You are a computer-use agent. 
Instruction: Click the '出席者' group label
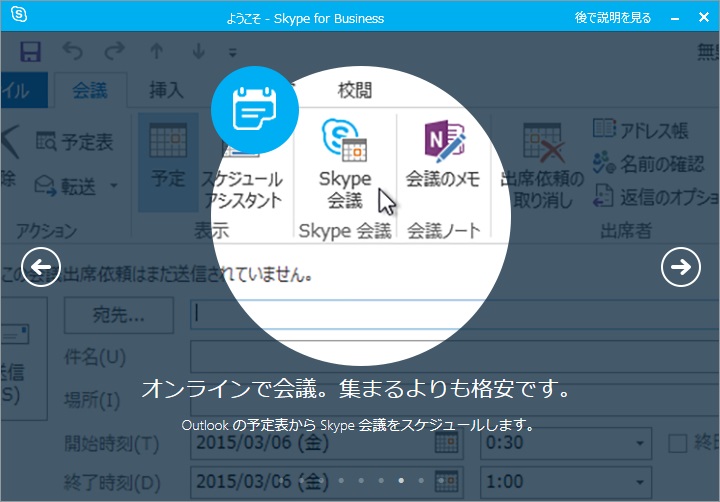[x=626, y=231]
